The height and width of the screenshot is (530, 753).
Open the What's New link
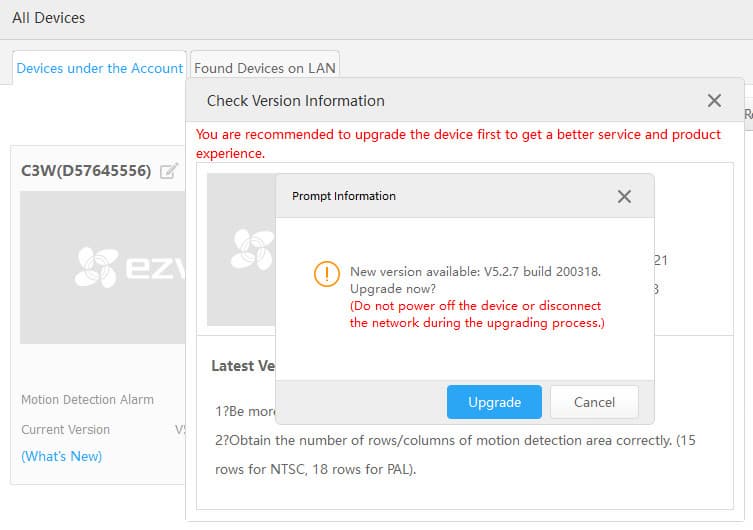click(x=62, y=456)
